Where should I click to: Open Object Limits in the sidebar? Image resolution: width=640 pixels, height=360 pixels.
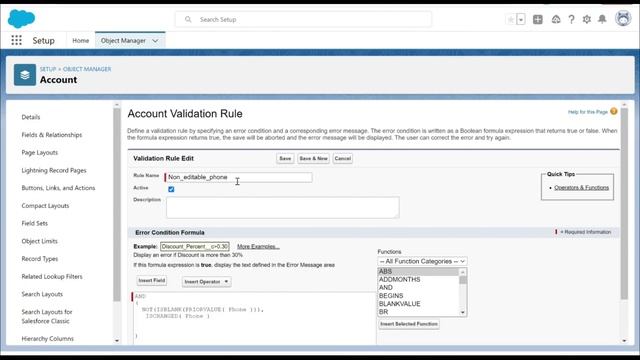tap(40, 241)
